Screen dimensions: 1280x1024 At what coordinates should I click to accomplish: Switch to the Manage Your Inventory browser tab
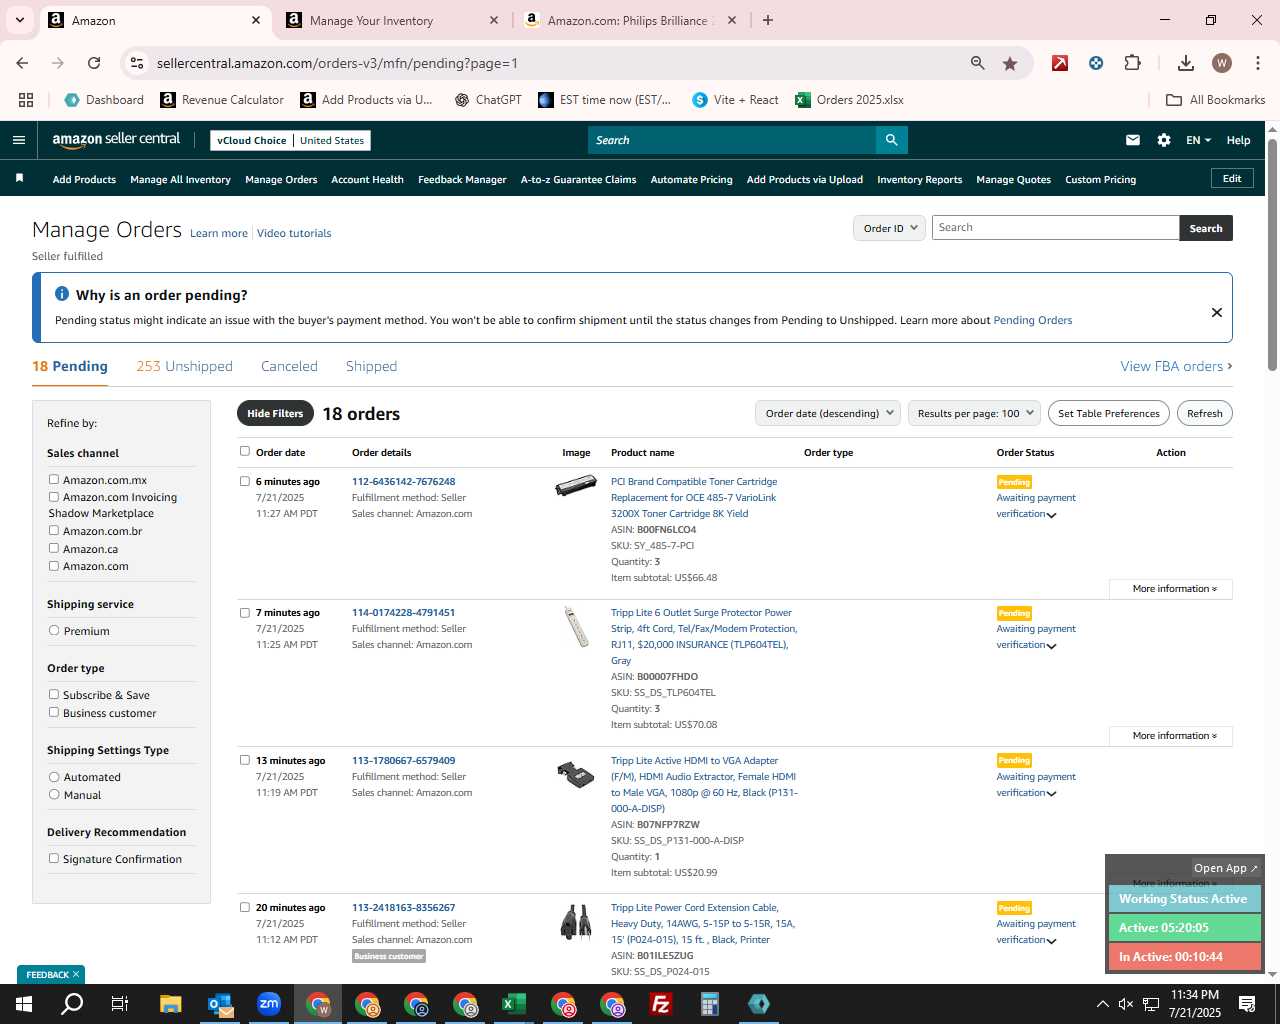[392, 20]
